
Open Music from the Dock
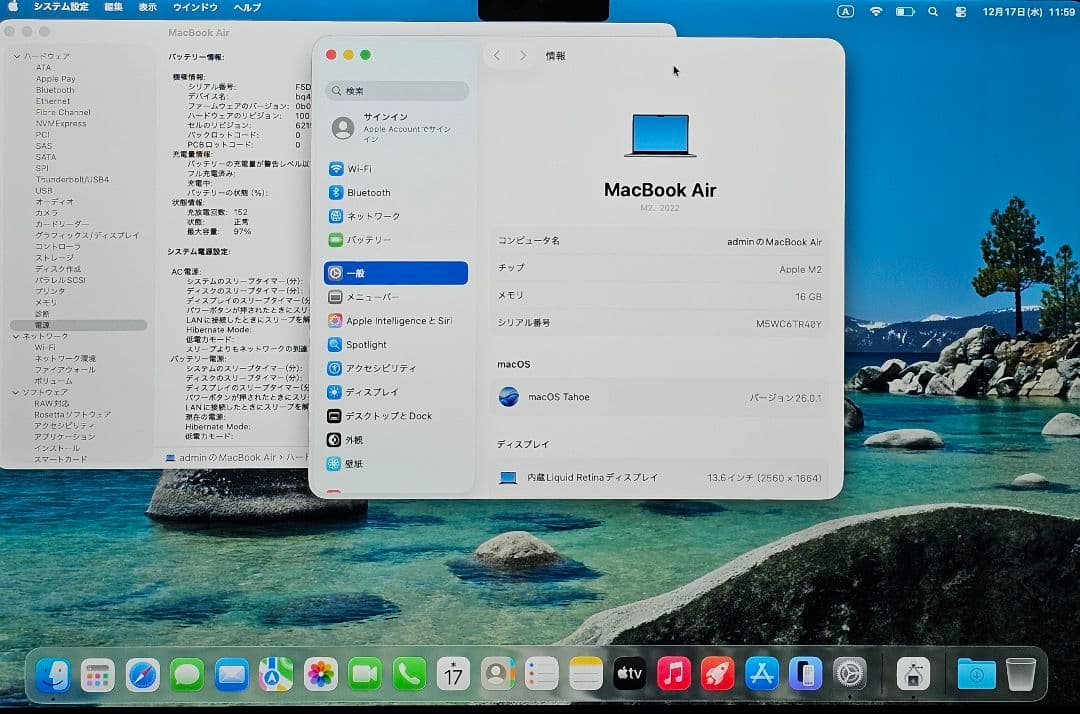[x=673, y=674]
